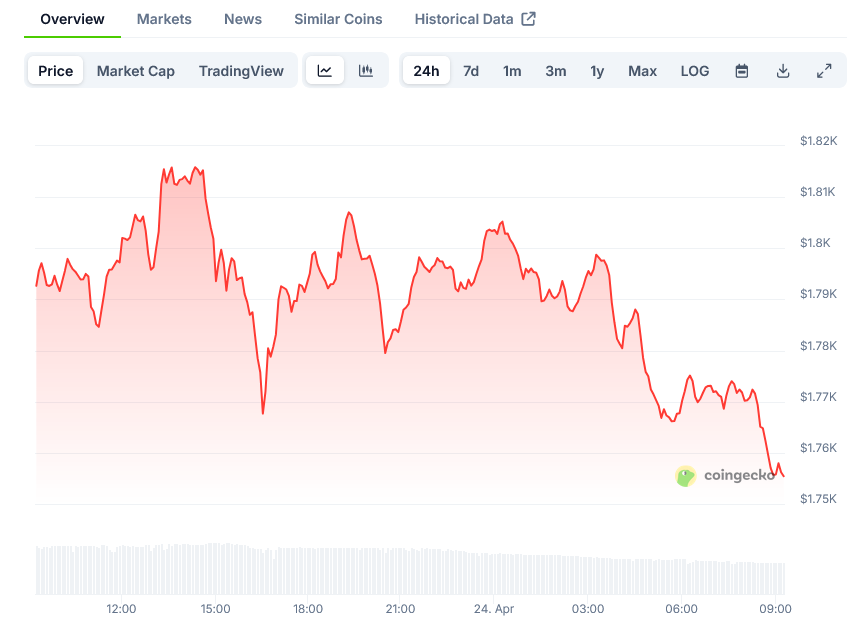Toggle LOG scale on chart

coord(695,71)
